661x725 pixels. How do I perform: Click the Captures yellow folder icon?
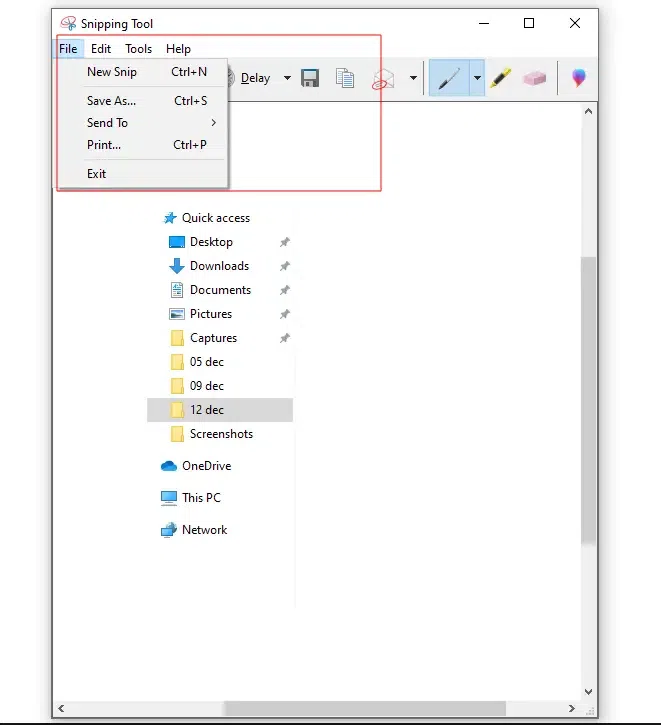pos(177,338)
